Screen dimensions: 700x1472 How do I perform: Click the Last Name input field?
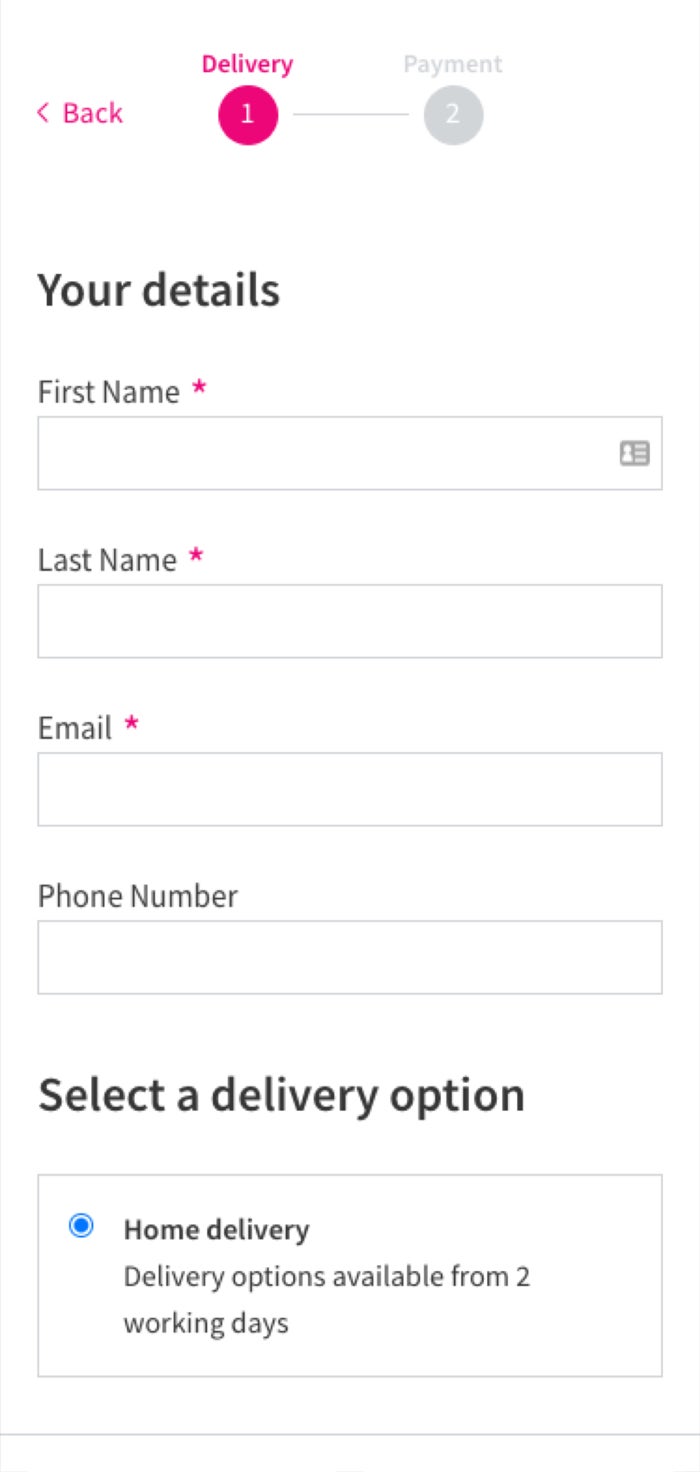click(349, 620)
